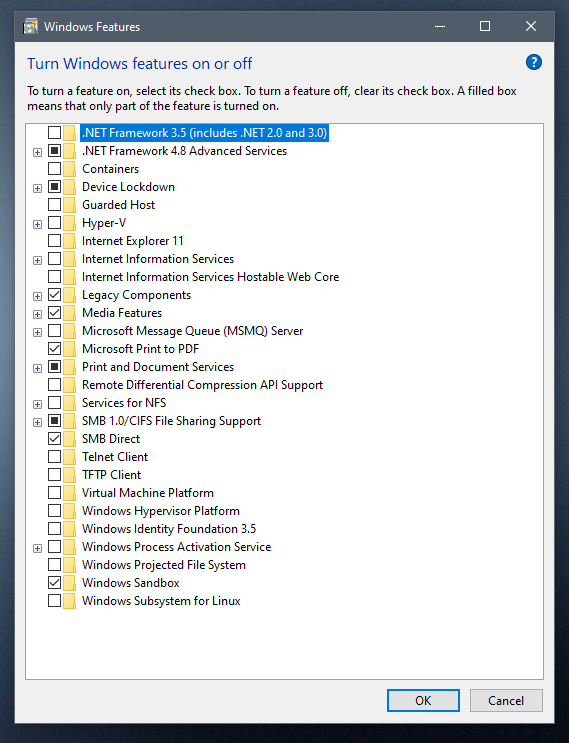
Task: Enable the .NET Framework 3.5 checkbox
Action: pos(54,133)
